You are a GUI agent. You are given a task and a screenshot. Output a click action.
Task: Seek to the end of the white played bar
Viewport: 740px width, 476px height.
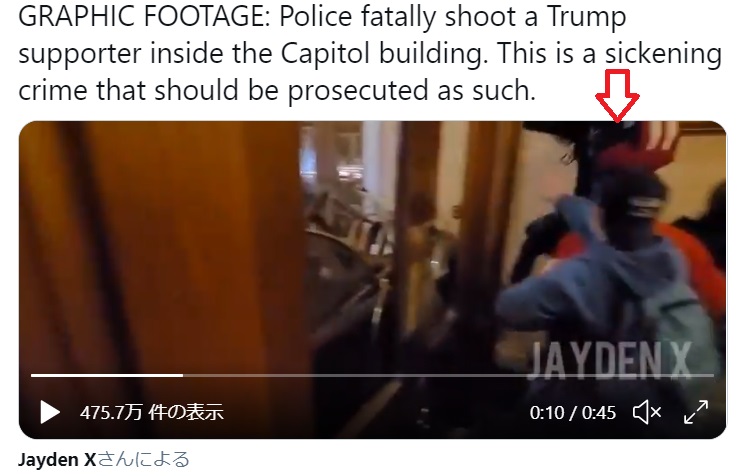click(x=182, y=376)
